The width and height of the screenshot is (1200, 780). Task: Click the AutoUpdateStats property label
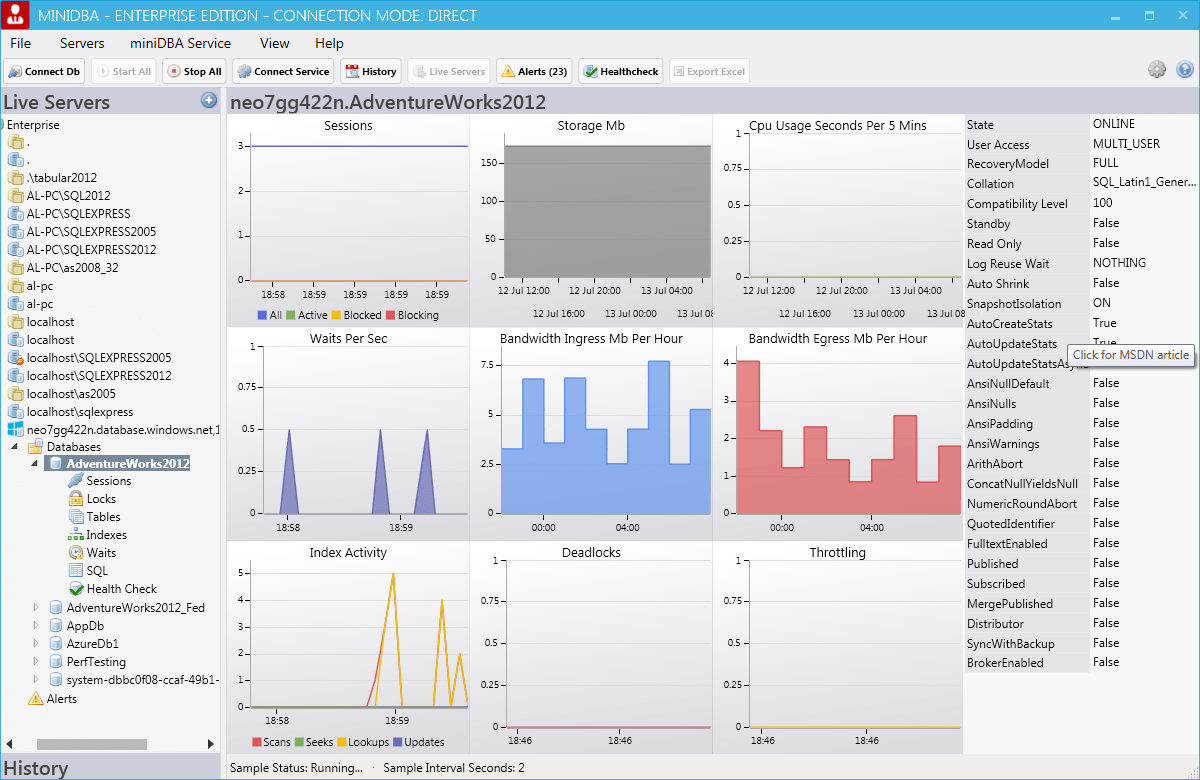click(x=1012, y=344)
